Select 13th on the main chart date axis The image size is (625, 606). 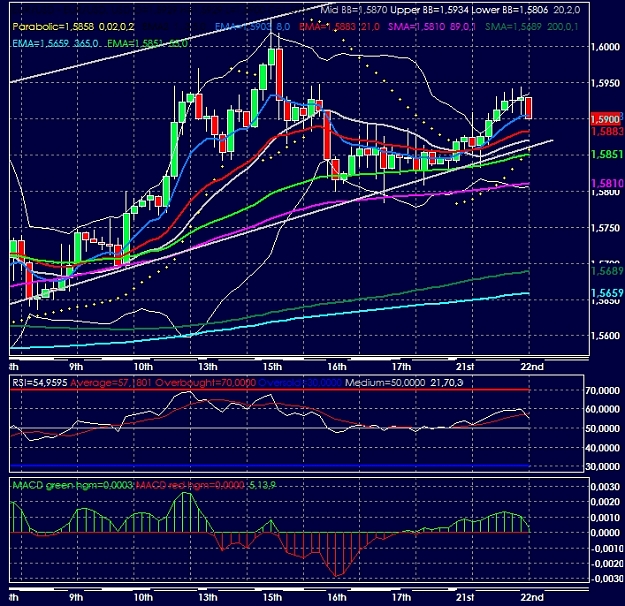point(208,366)
